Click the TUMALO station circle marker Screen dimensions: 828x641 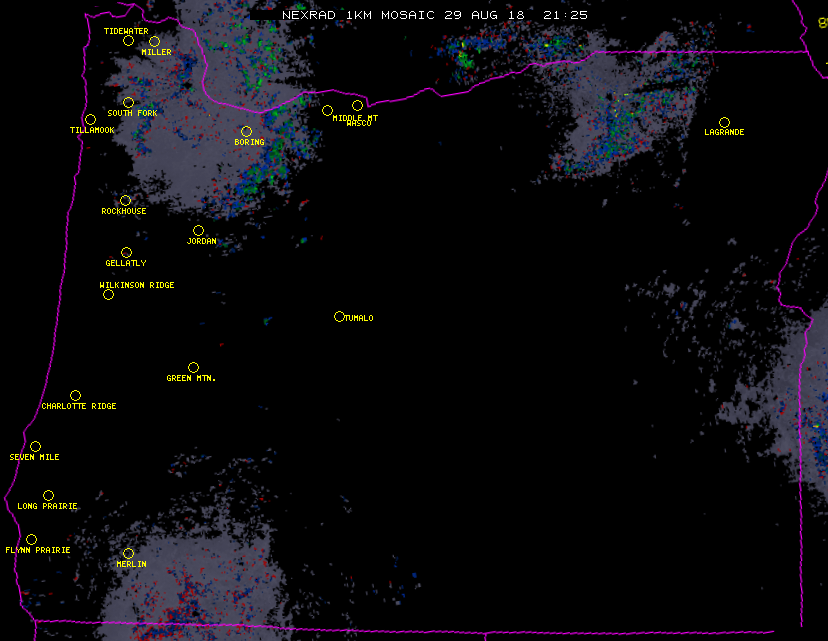coord(339,316)
